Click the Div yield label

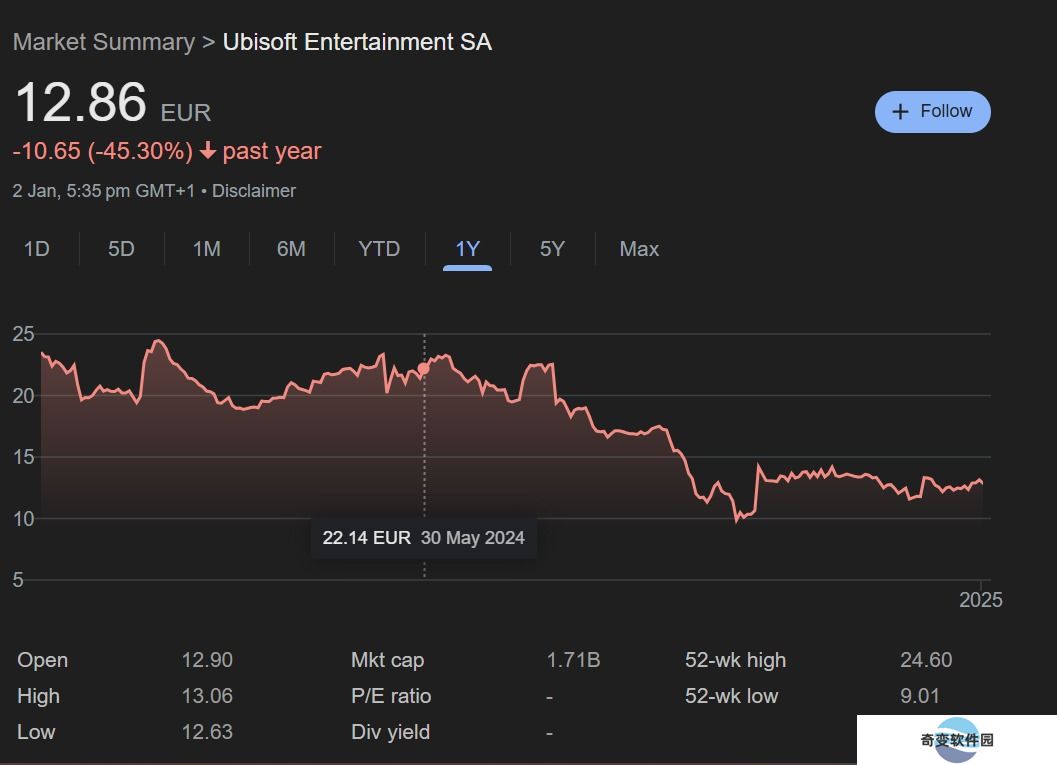pyautogui.click(x=390, y=732)
